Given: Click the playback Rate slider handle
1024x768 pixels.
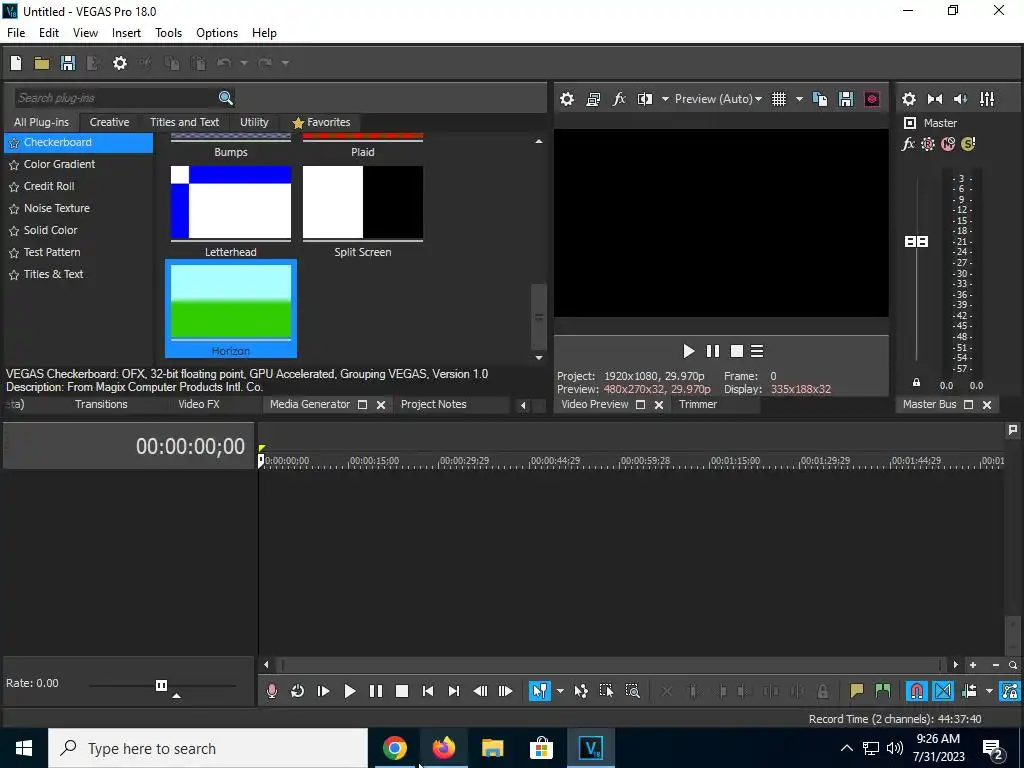Looking at the screenshot, I should point(161,685).
